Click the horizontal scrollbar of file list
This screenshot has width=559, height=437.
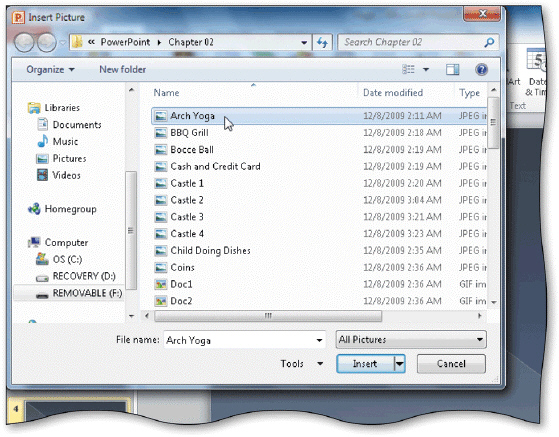click(x=268, y=316)
